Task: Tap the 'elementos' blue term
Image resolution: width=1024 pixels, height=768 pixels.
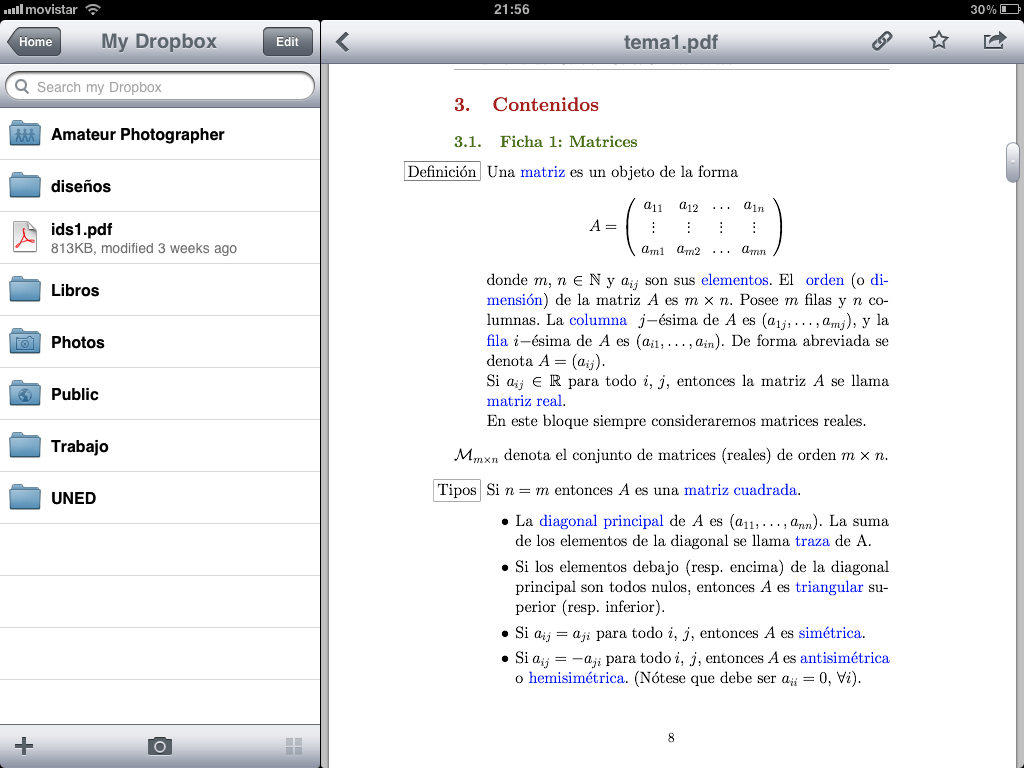Action: click(x=735, y=280)
